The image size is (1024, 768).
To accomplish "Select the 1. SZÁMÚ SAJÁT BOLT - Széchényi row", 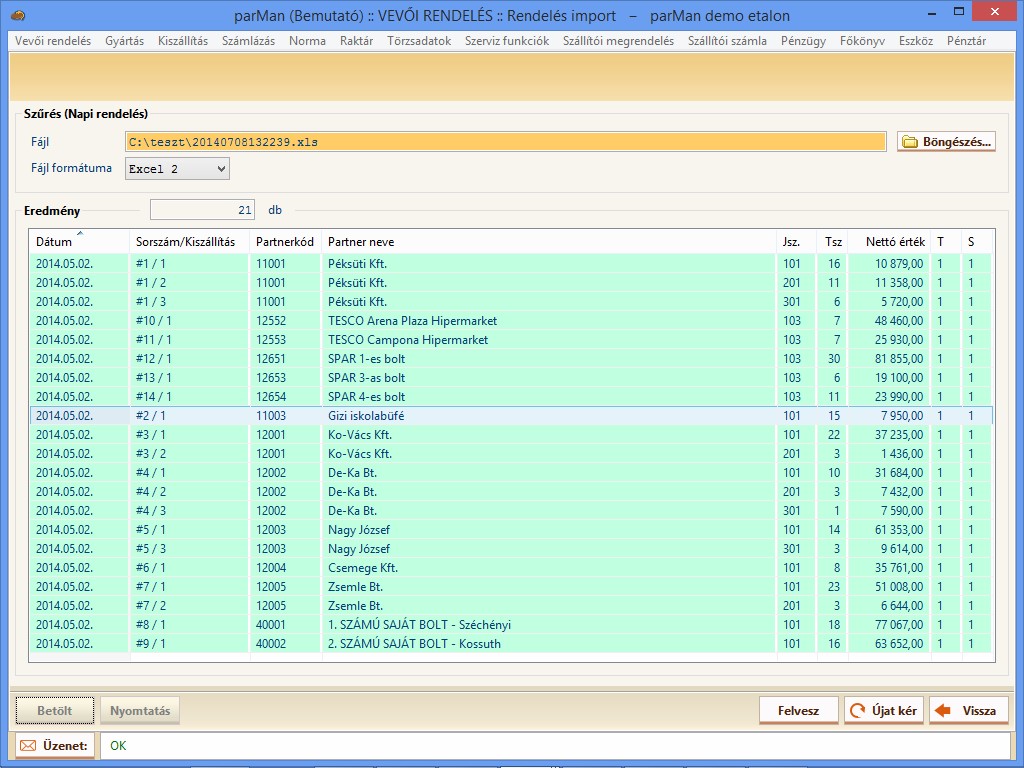I will pyautogui.click(x=511, y=624).
